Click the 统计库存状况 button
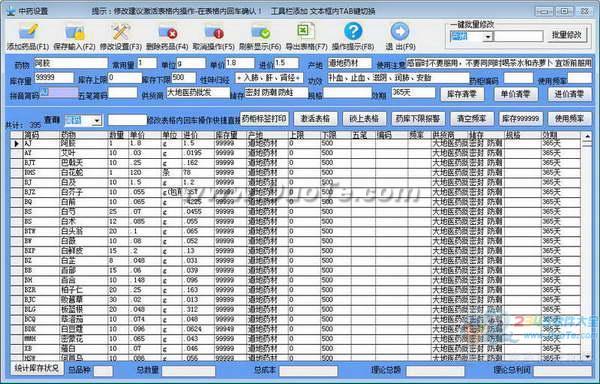 (37, 368)
